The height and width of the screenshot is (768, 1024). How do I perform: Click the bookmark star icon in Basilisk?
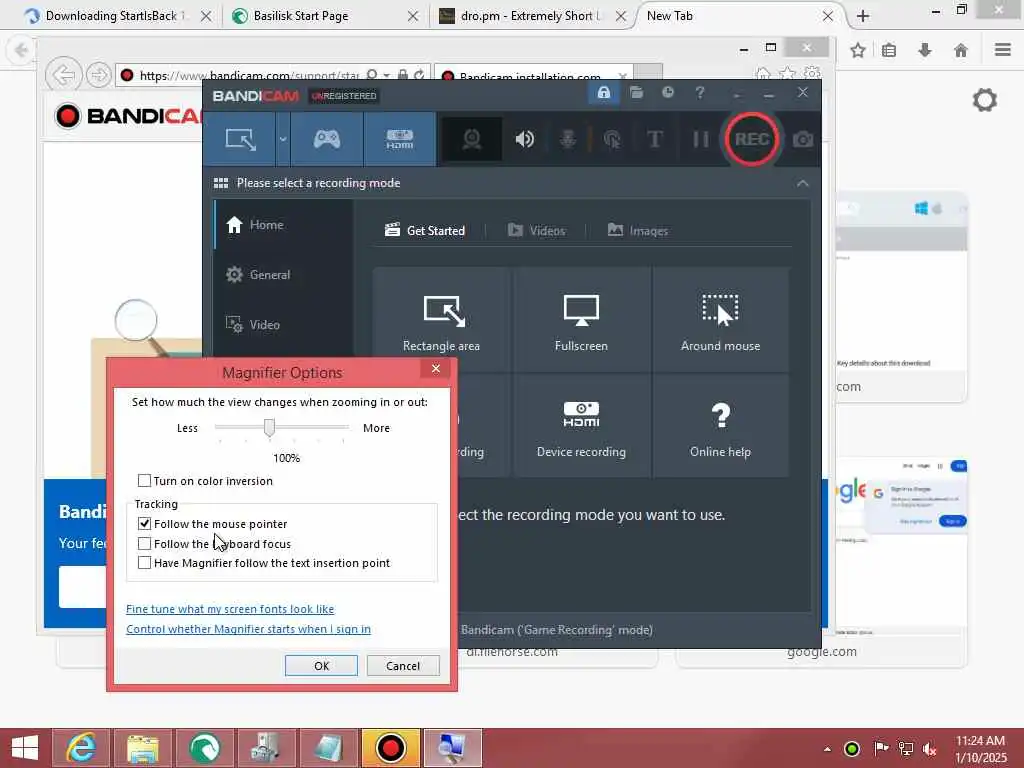tap(857, 50)
